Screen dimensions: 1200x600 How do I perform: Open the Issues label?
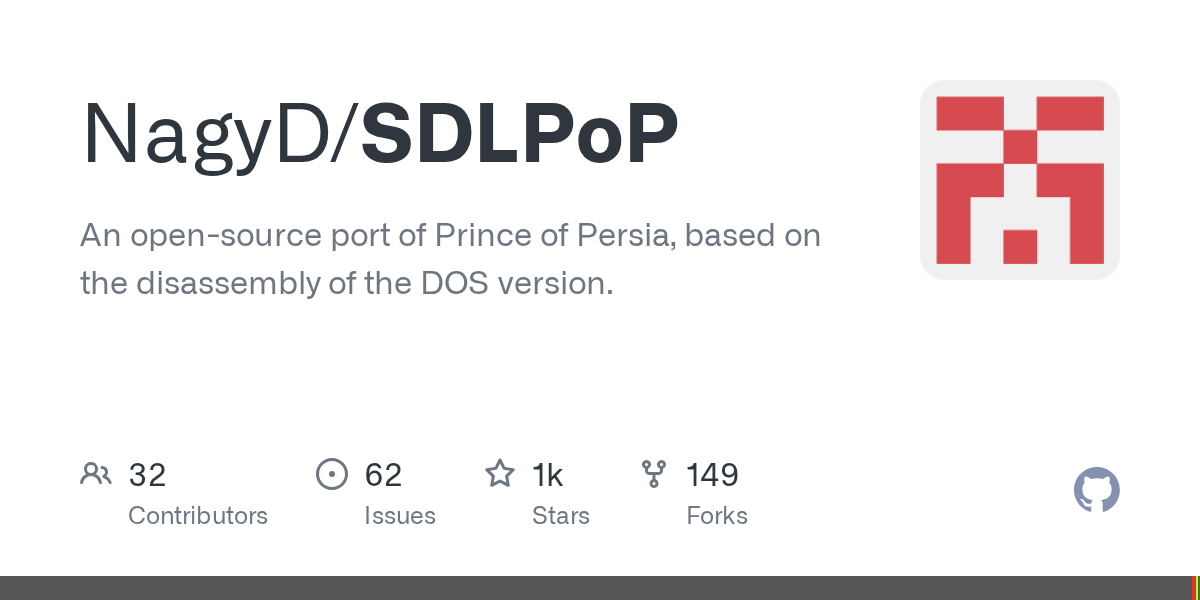pyautogui.click(x=400, y=516)
